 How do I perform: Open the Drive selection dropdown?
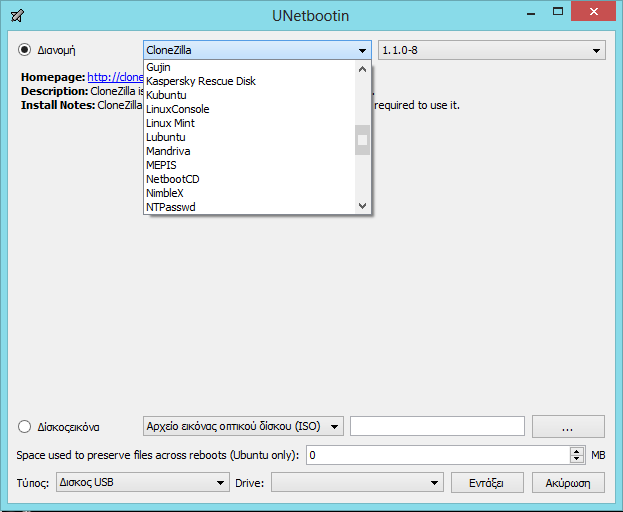click(x=357, y=482)
